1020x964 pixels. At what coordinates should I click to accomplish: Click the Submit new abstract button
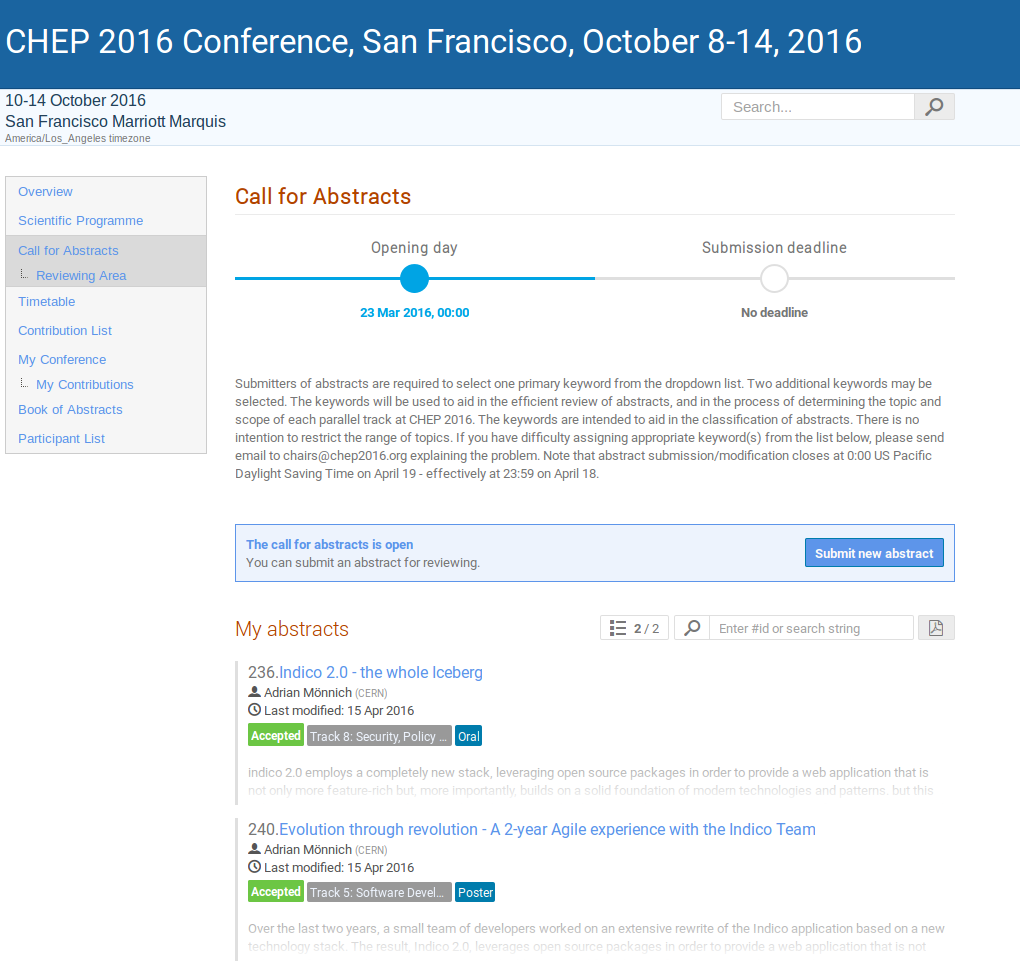874,553
